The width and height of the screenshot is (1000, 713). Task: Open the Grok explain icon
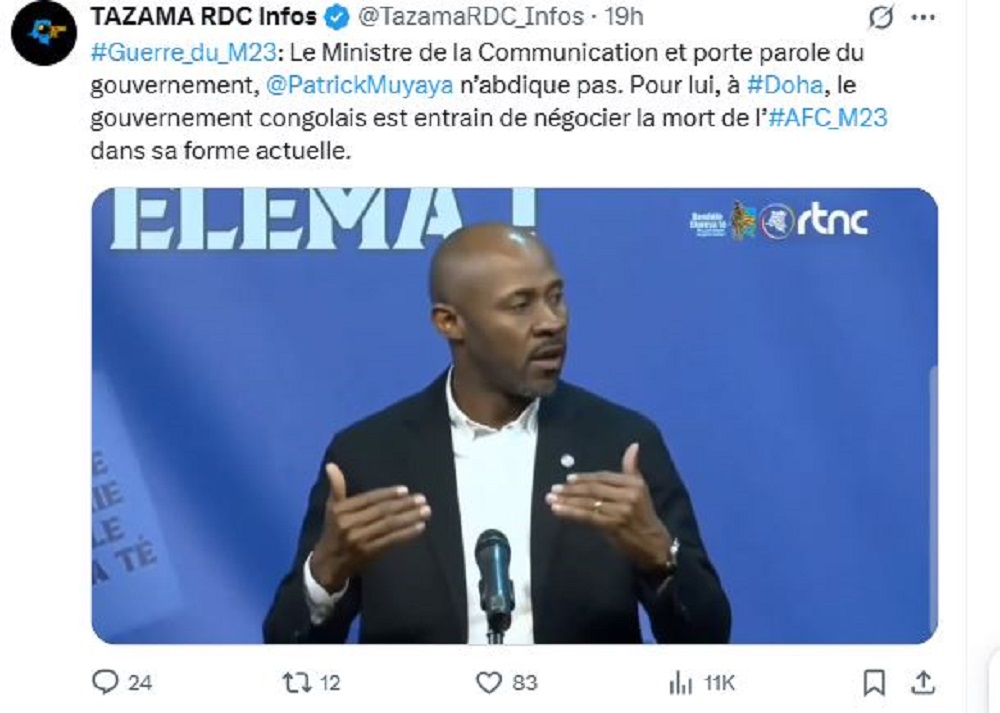pyautogui.click(x=880, y=18)
